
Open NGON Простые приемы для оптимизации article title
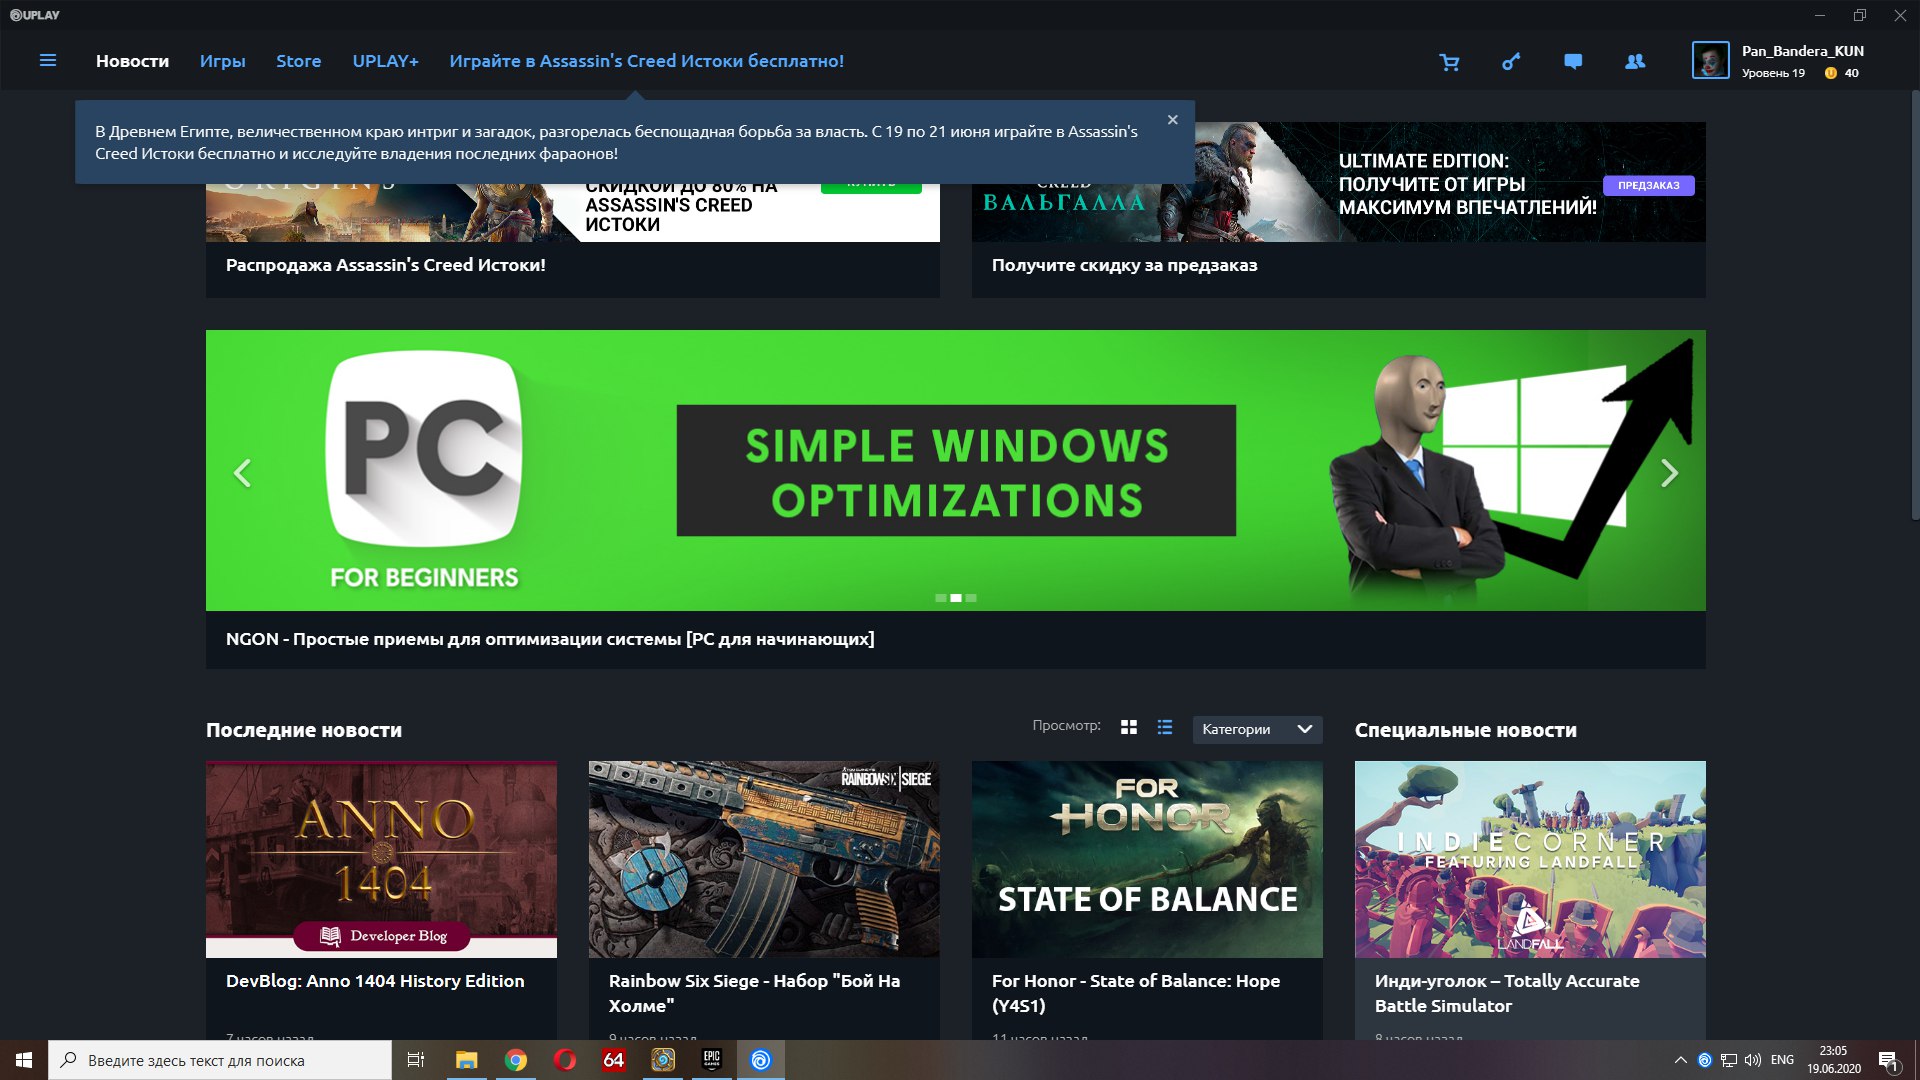(x=549, y=639)
